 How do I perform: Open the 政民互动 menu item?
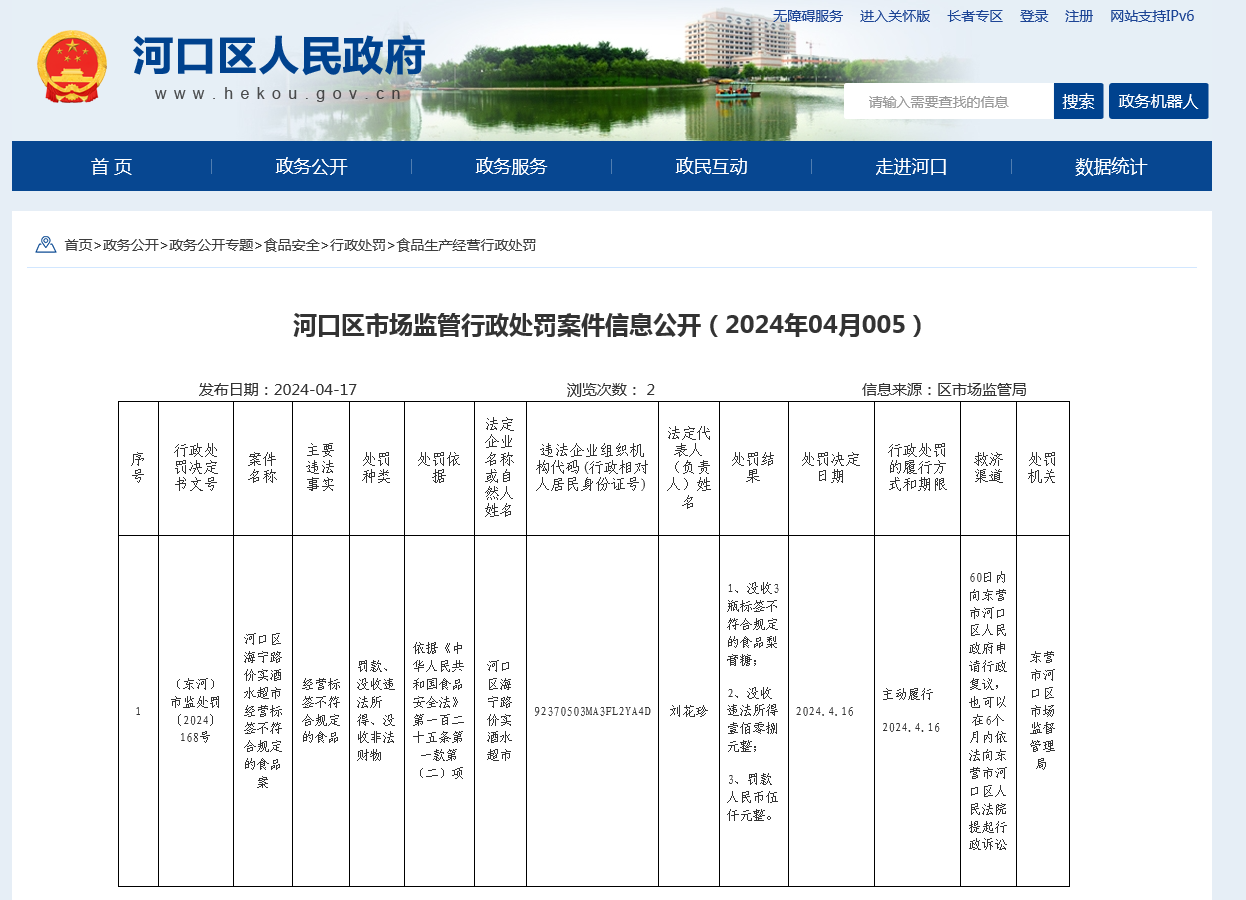711,167
